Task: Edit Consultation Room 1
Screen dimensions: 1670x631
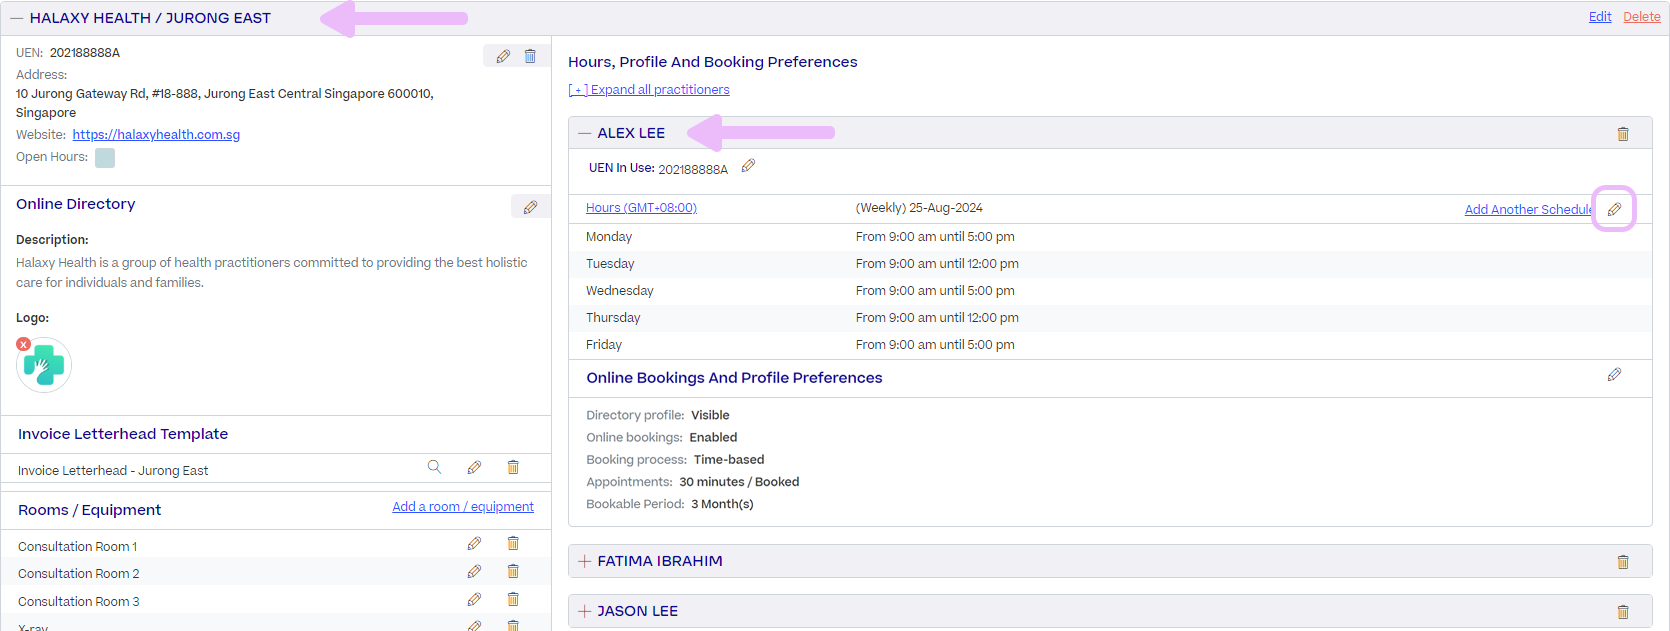Action: (474, 543)
